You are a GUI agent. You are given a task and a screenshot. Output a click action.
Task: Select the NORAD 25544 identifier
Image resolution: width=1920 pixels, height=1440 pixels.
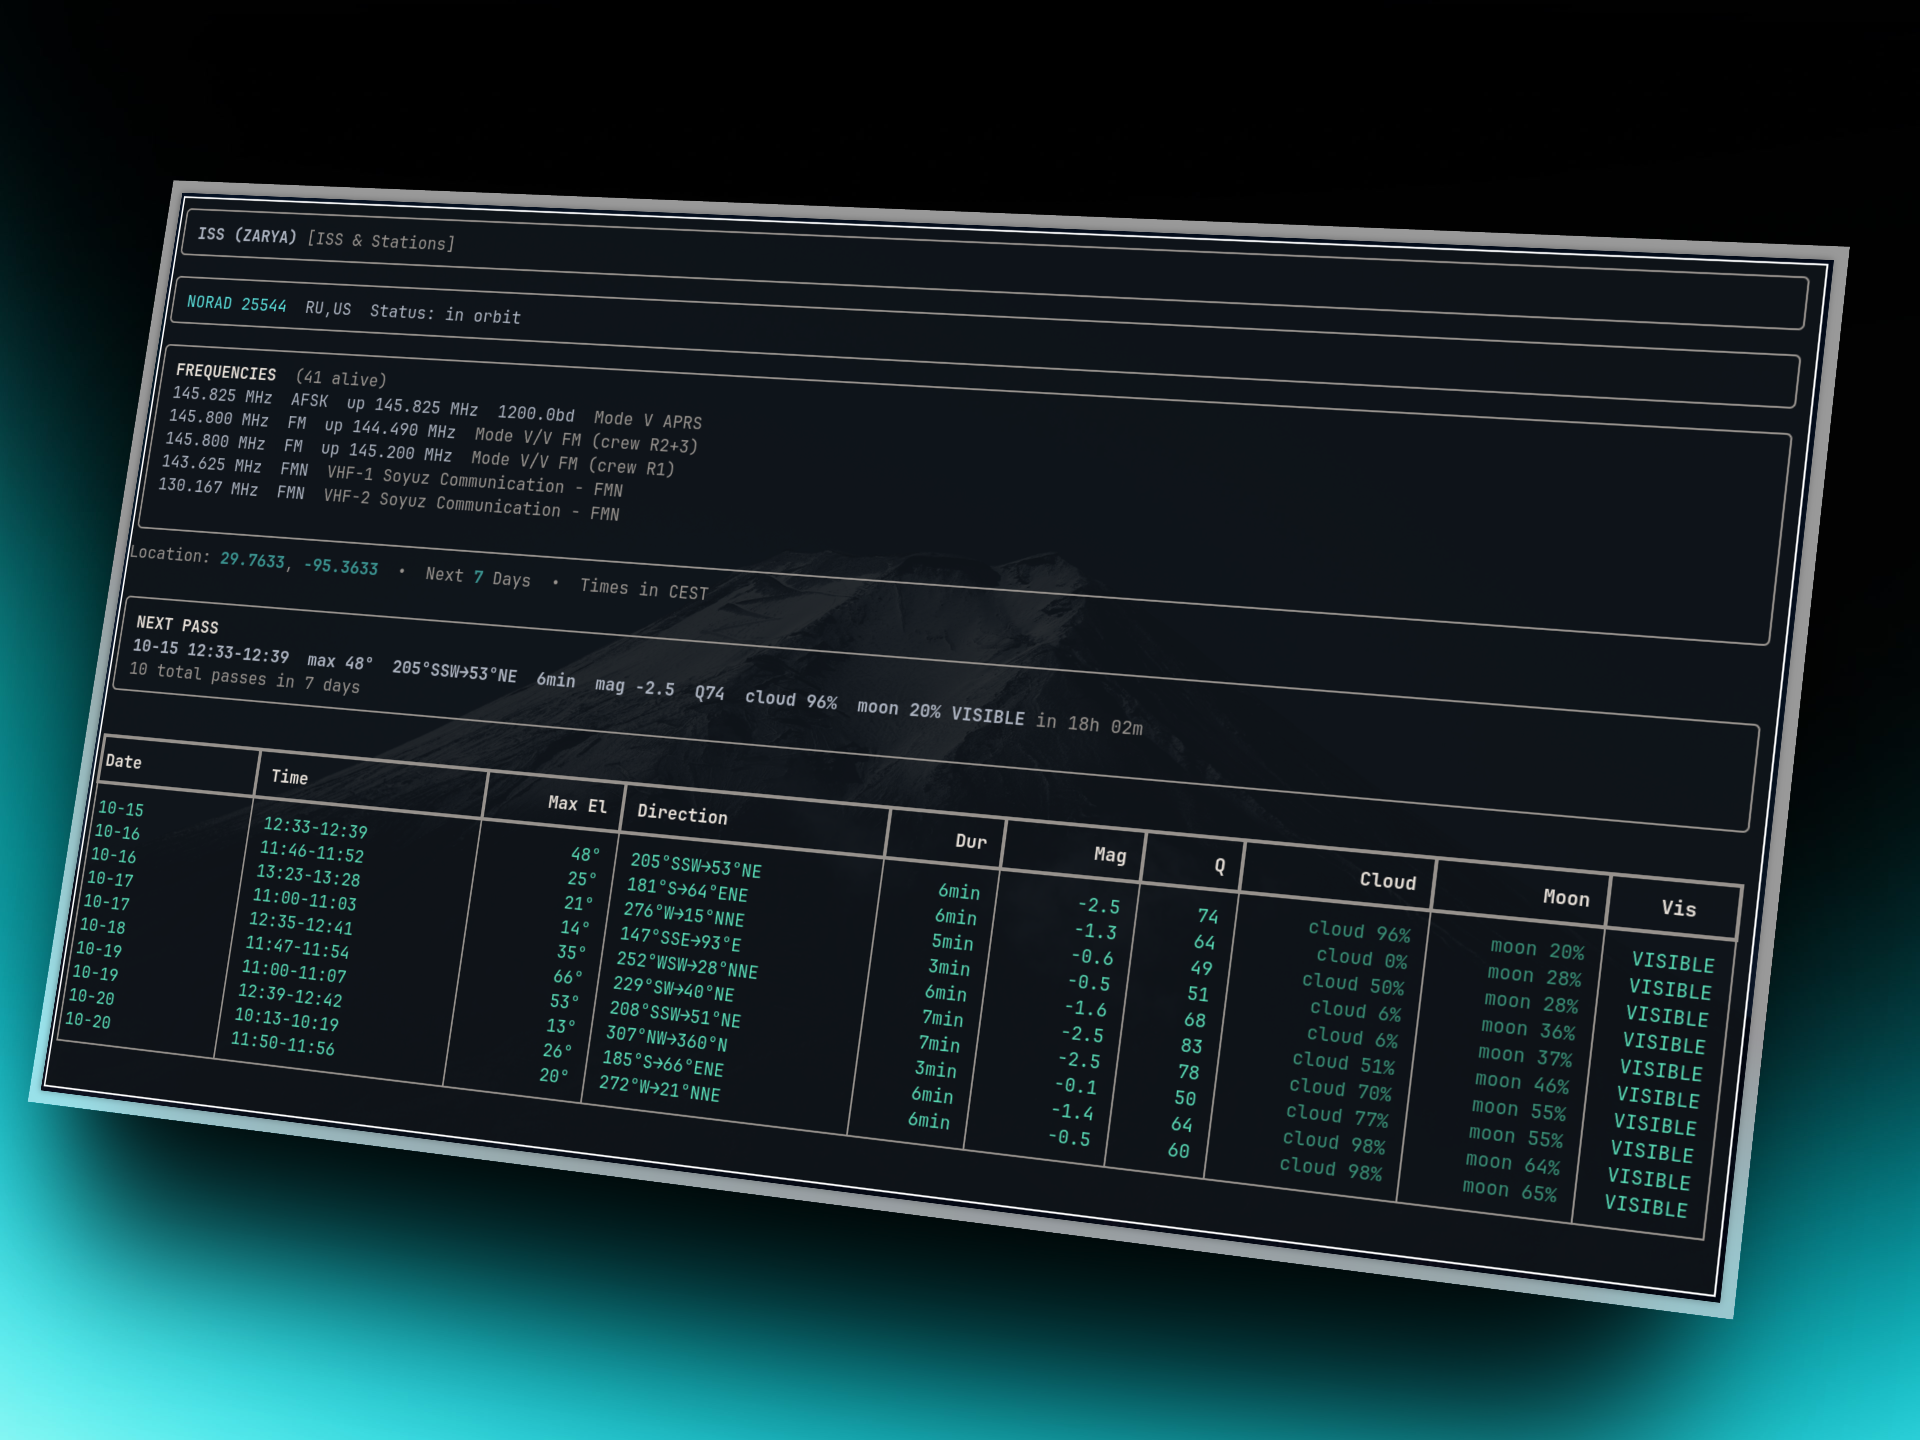pos(236,304)
